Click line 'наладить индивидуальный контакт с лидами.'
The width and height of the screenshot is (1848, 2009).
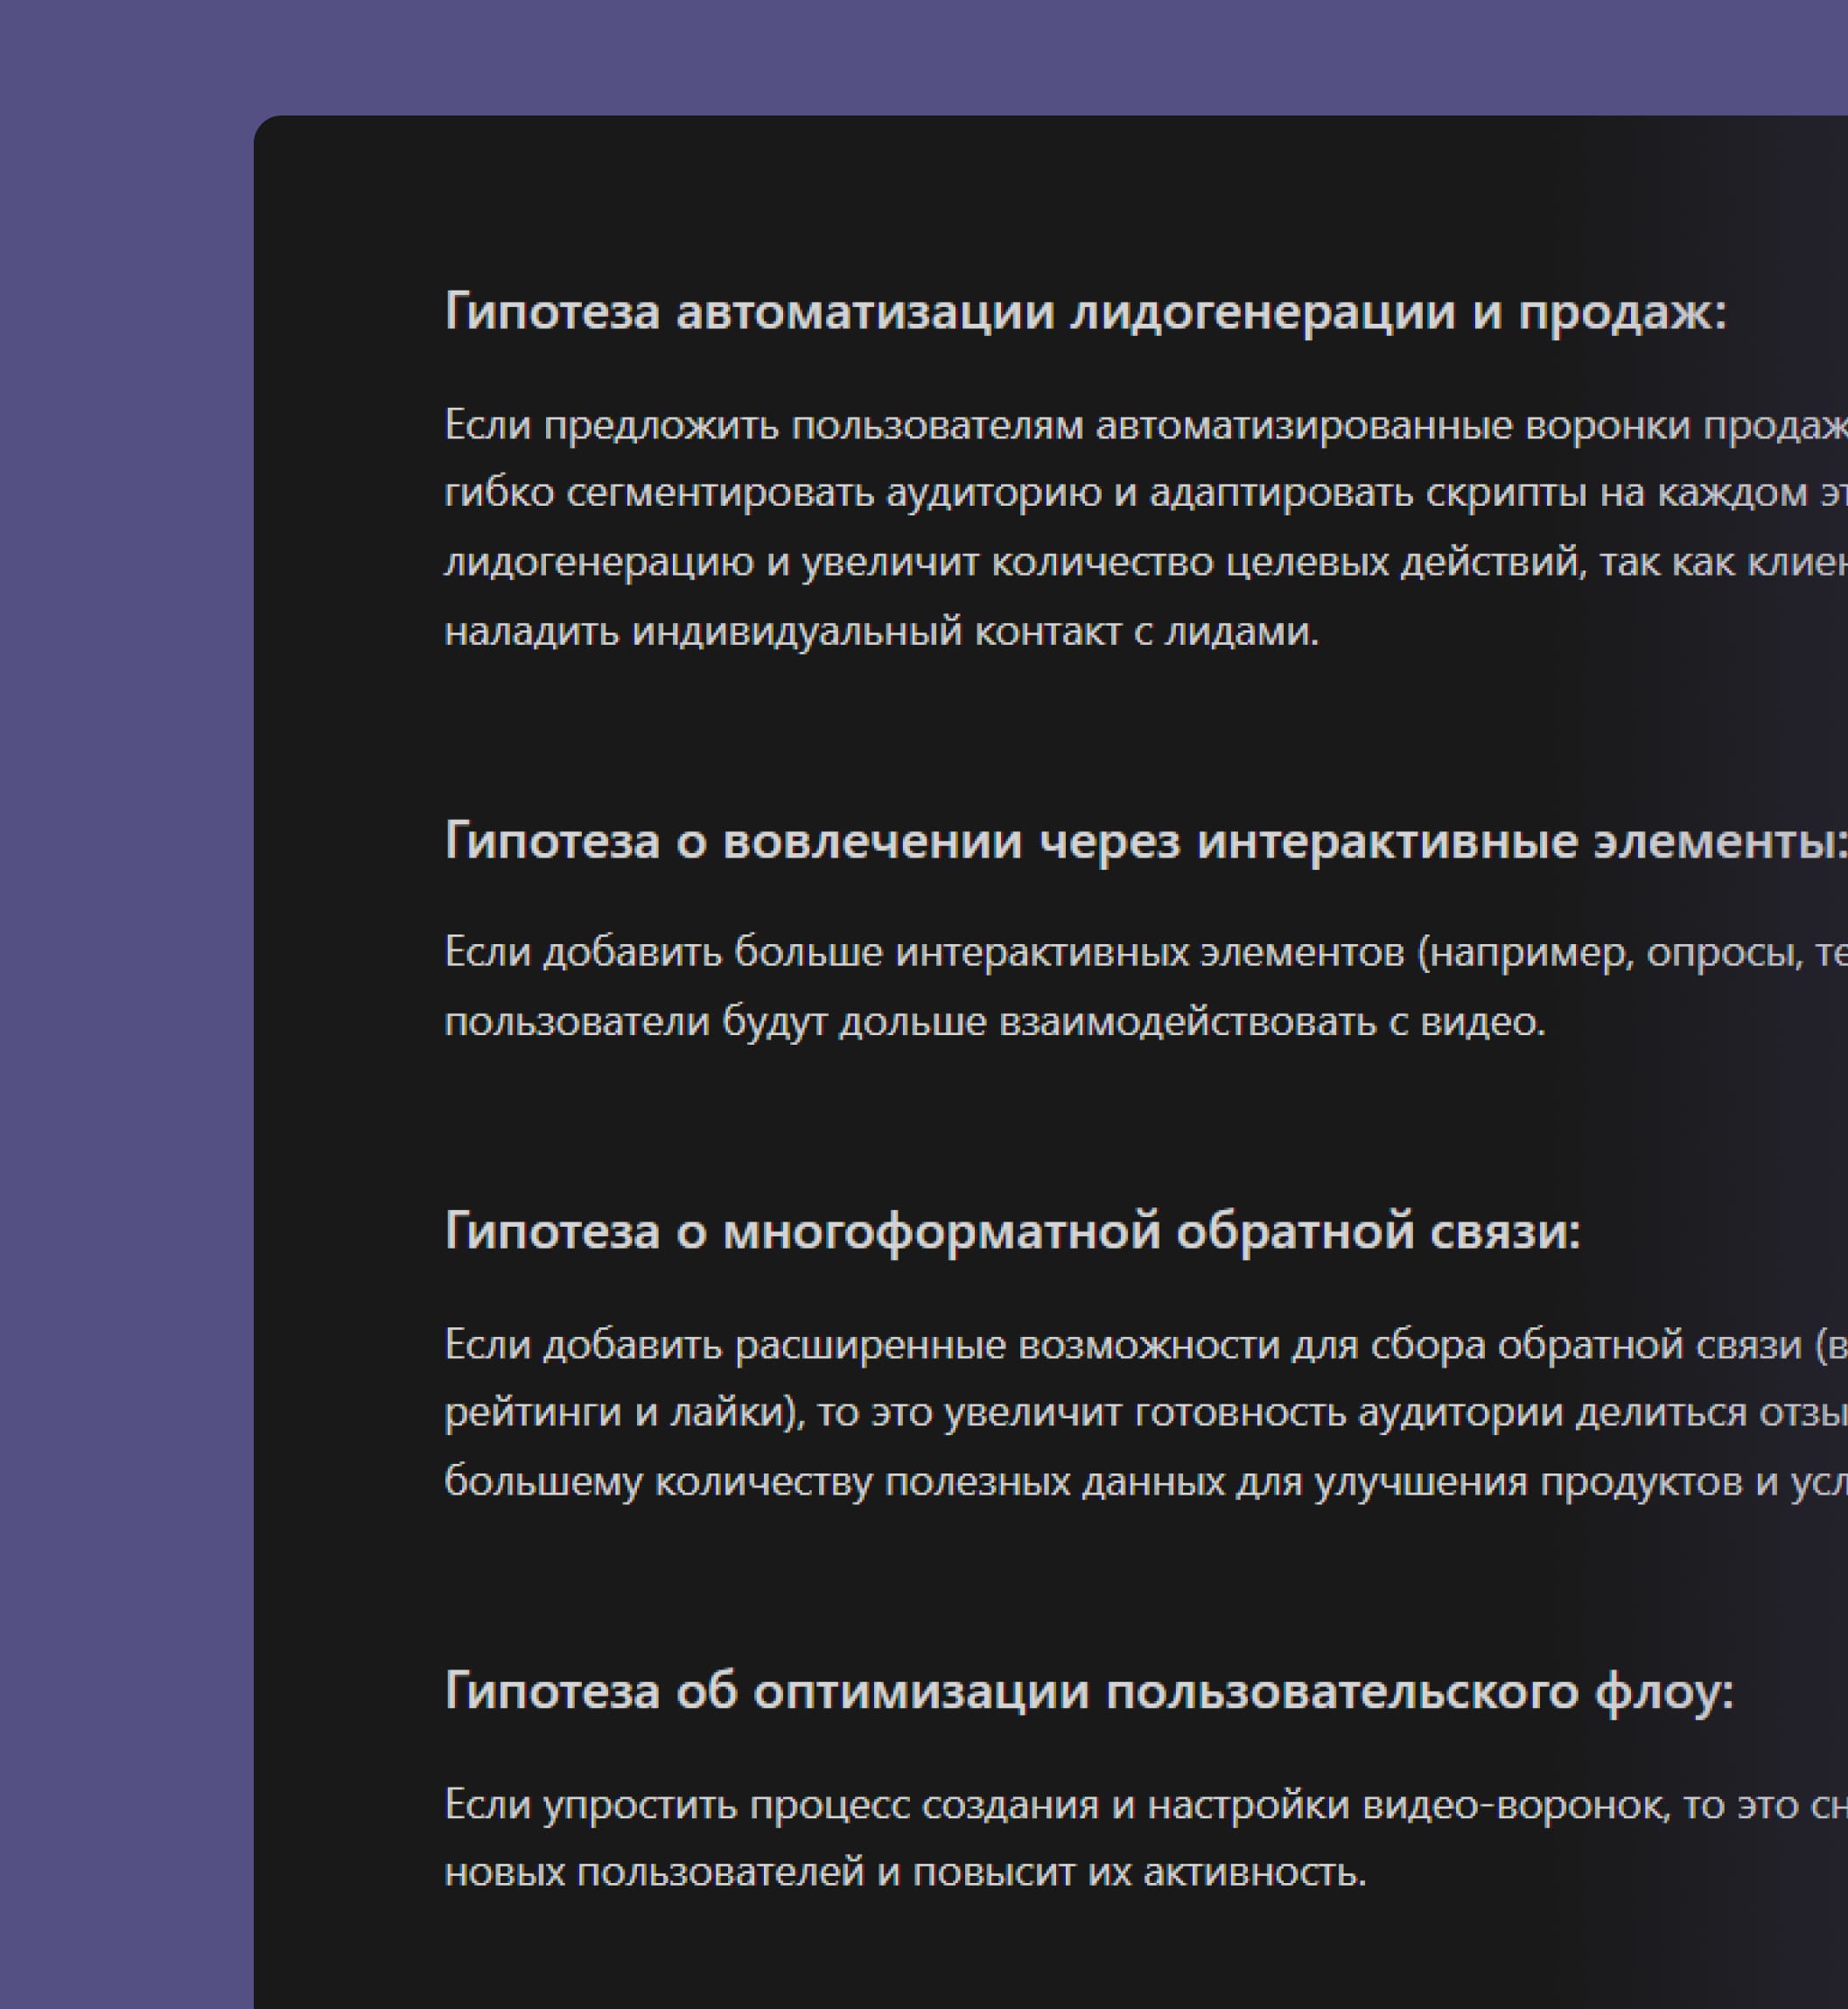coord(881,631)
